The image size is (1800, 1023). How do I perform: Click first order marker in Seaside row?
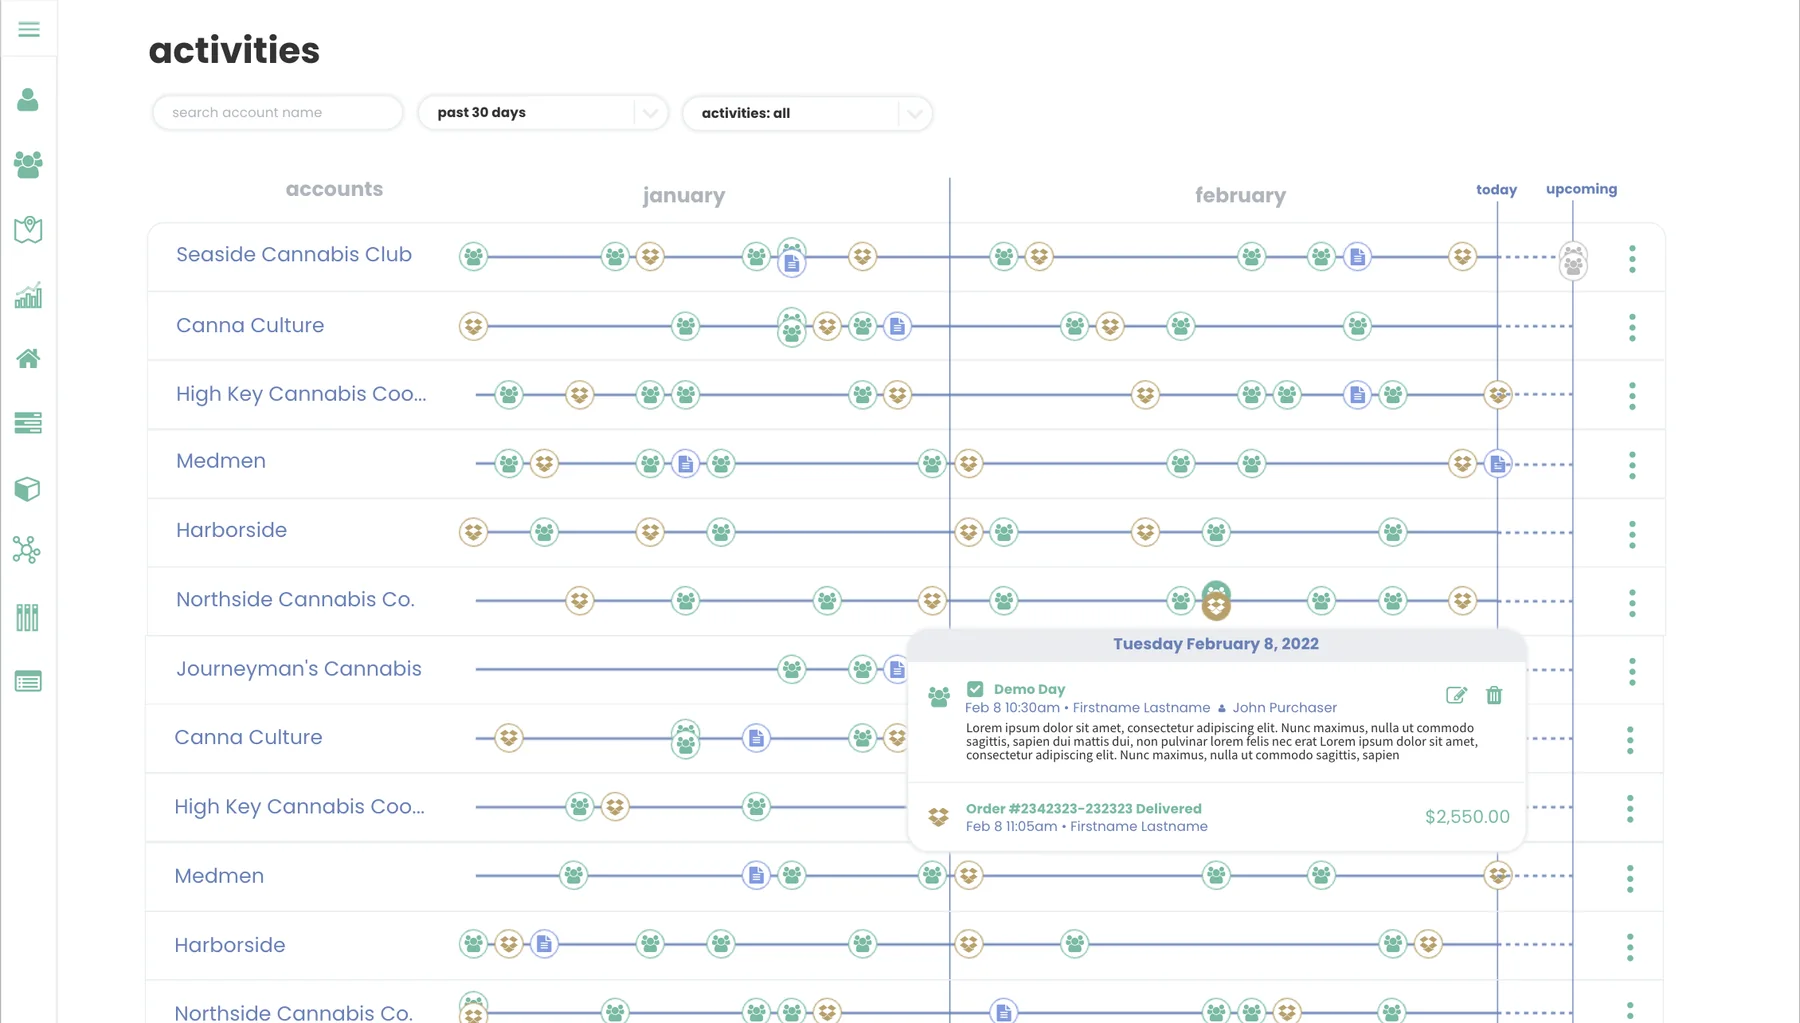650,257
